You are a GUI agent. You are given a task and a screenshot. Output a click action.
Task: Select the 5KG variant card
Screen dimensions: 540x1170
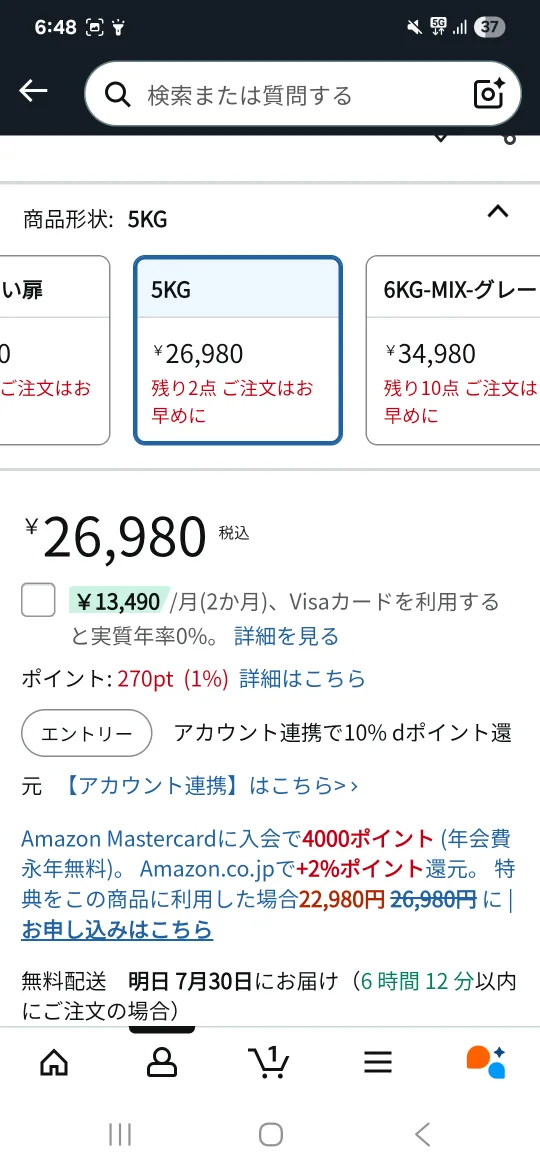click(238, 350)
